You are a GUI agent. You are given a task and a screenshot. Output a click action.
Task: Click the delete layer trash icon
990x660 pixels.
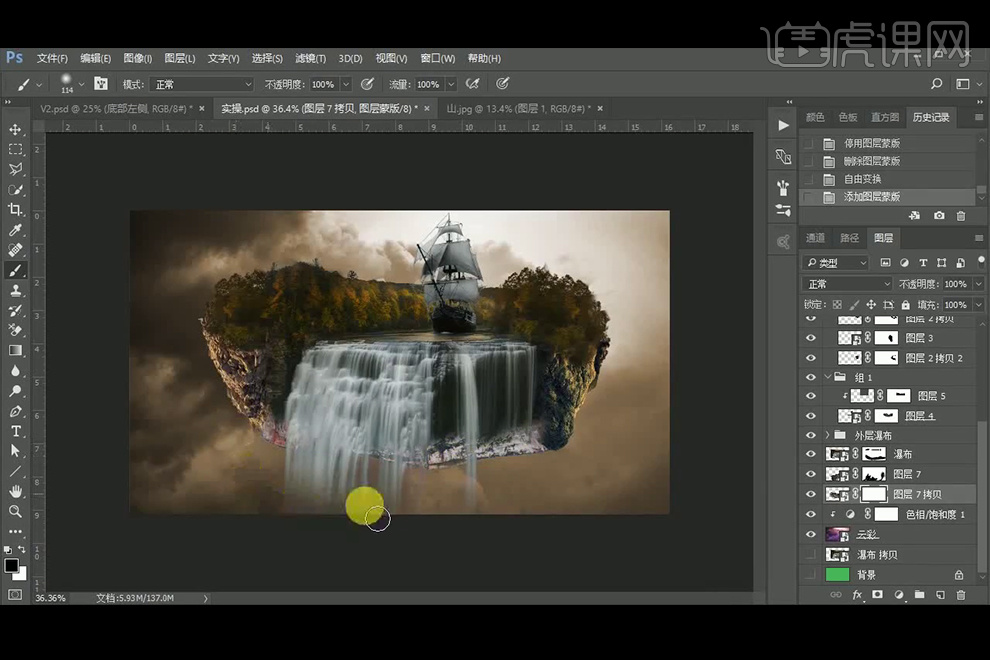tap(961, 595)
